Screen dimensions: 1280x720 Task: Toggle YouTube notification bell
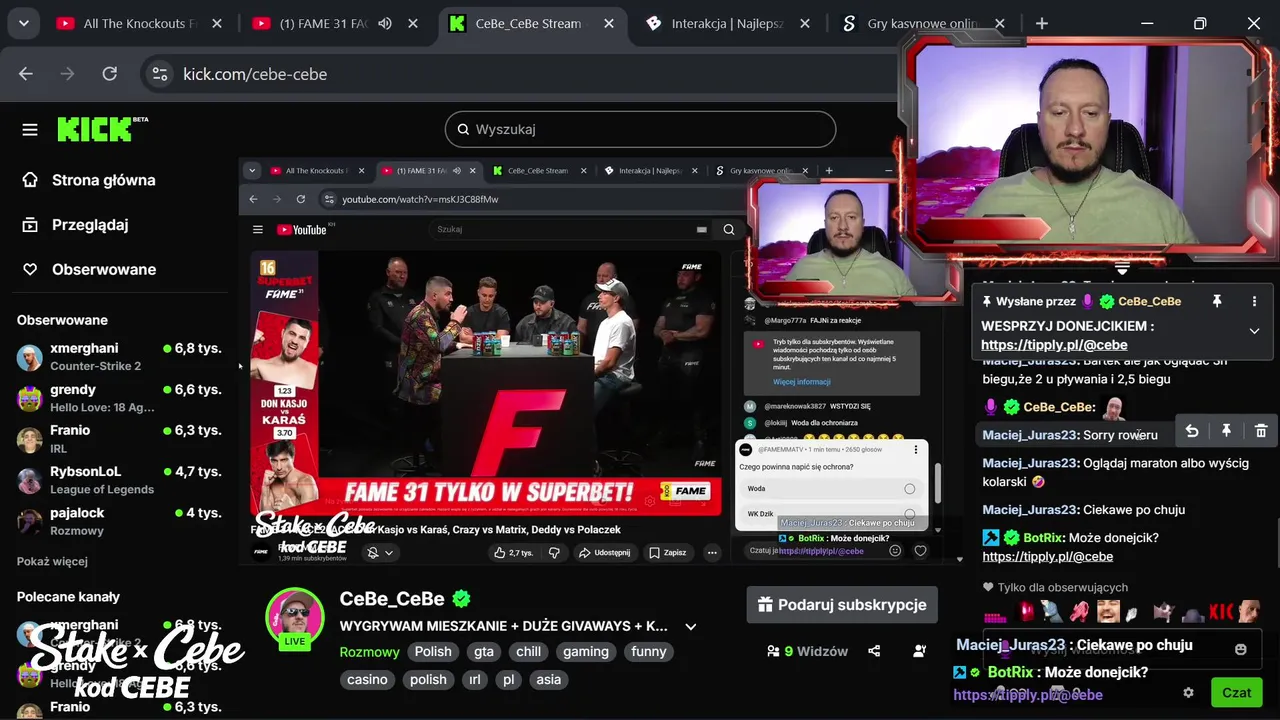[x=373, y=552]
